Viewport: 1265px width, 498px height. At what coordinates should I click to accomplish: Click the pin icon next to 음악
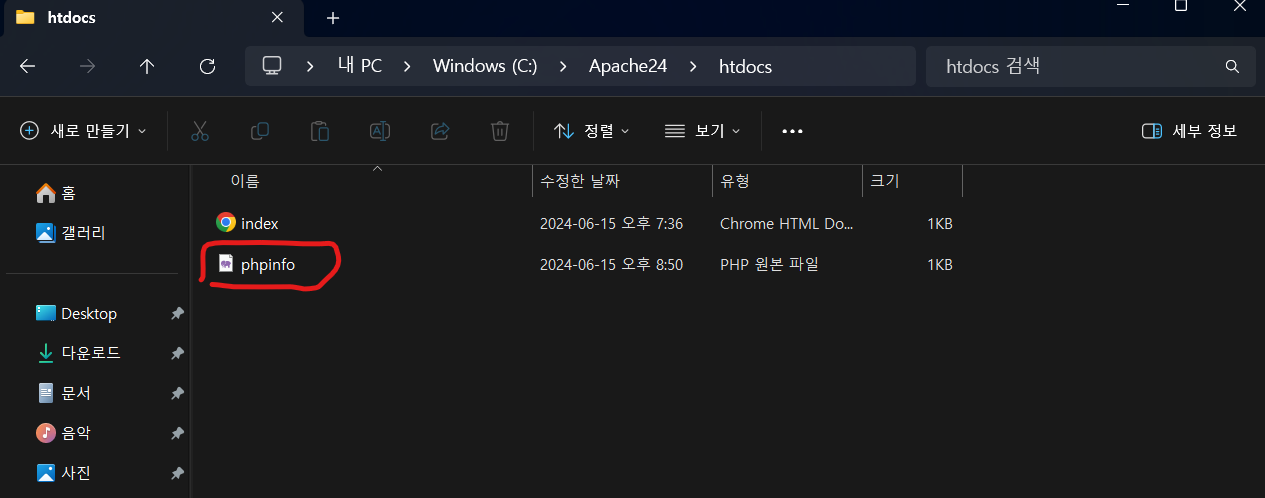[x=177, y=434]
